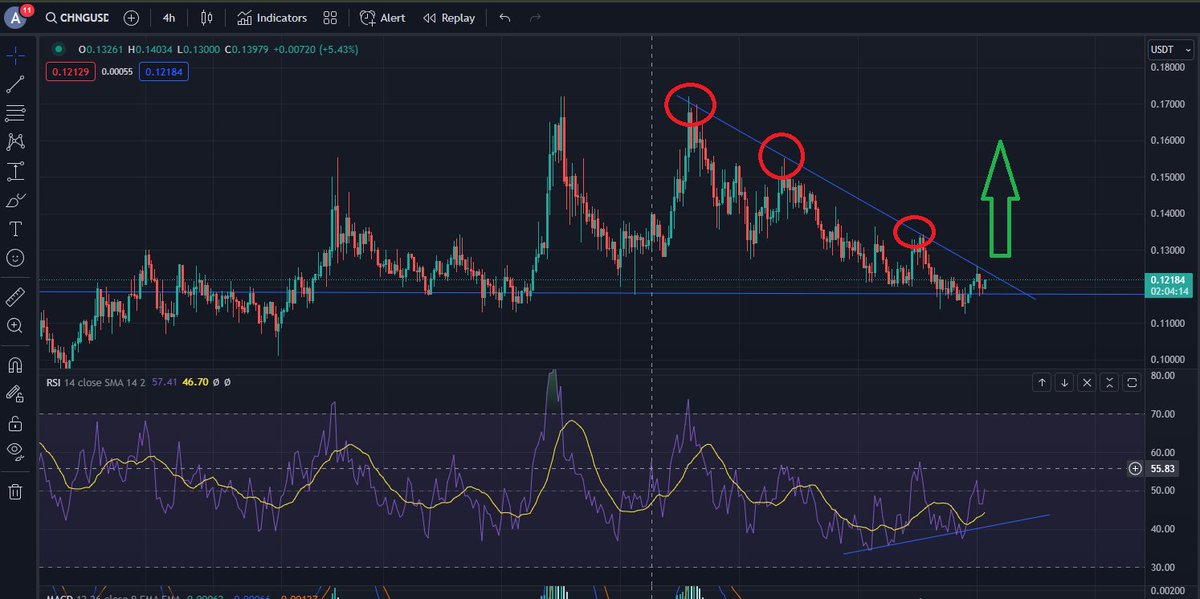
Task: Open the user profile avatar menu
Action: (16, 18)
